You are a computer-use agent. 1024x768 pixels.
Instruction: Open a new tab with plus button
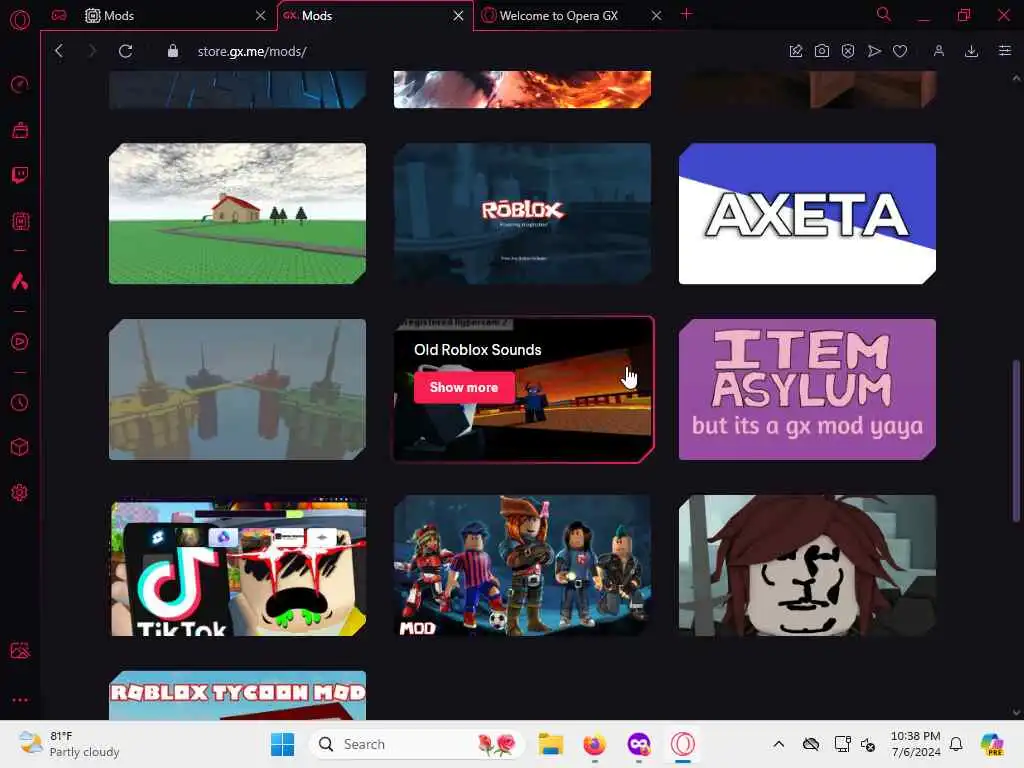point(686,14)
